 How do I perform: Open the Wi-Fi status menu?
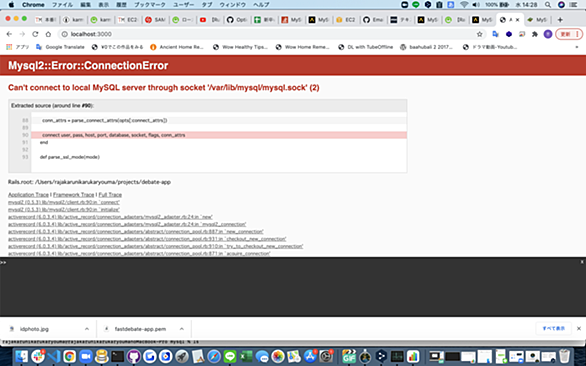point(464,4)
